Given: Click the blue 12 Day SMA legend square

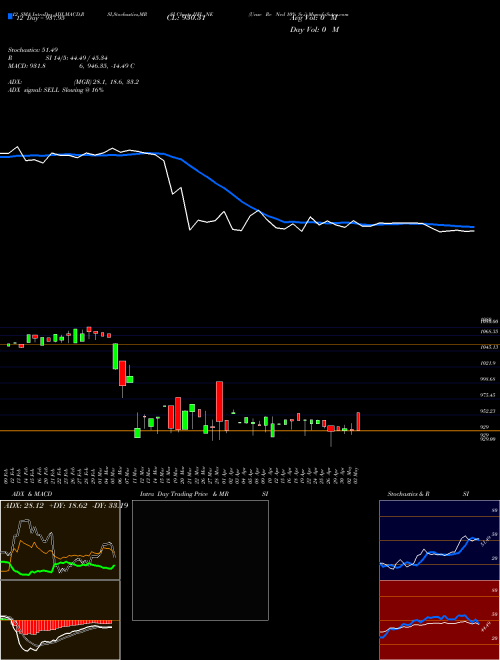Looking at the screenshot, I should [x=10, y=16].
